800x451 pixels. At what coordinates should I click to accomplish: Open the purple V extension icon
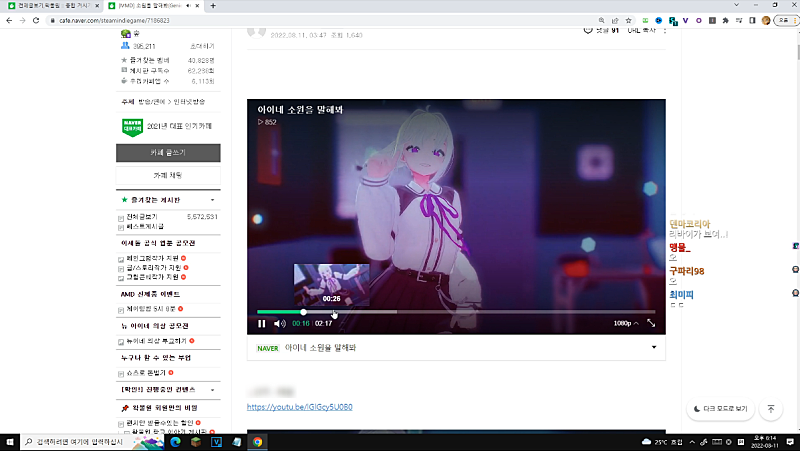[685, 20]
